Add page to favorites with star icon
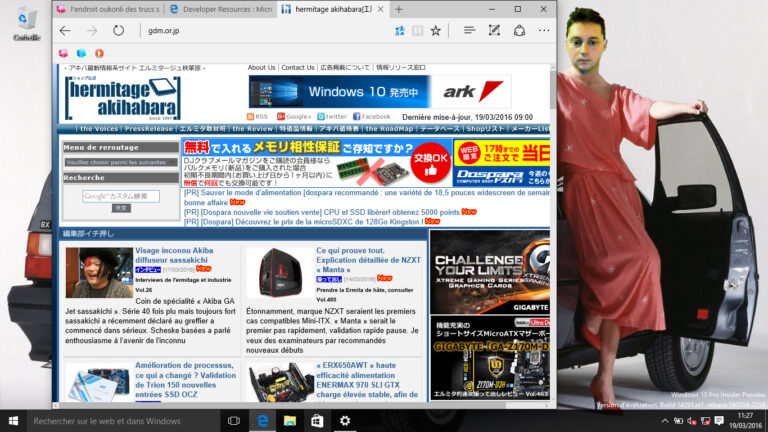768x432 pixels. 436,31
